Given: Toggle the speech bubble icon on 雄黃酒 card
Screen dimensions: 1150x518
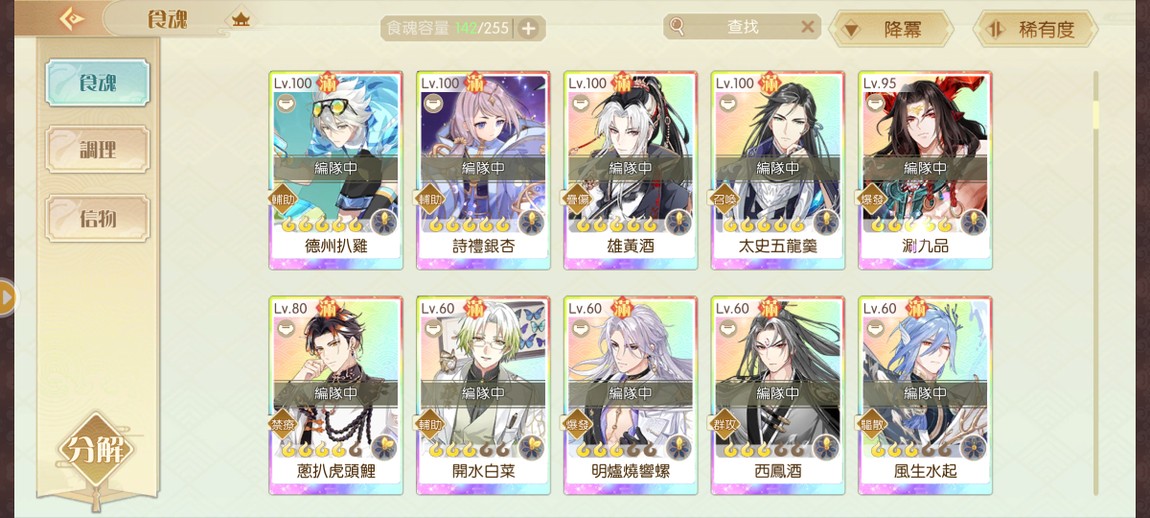Looking at the screenshot, I should click(x=579, y=103).
